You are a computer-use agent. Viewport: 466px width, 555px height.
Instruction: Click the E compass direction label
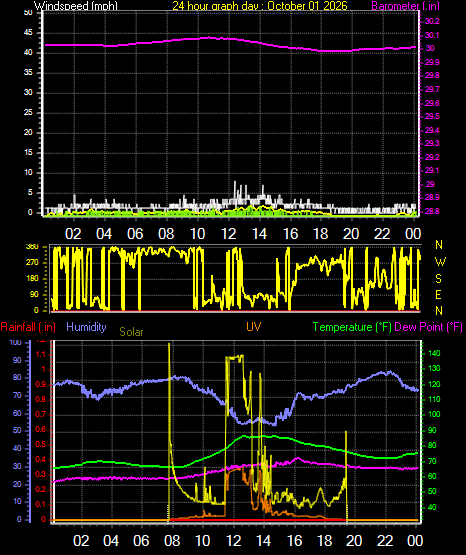pyautogui.click(x=438, y=294)
